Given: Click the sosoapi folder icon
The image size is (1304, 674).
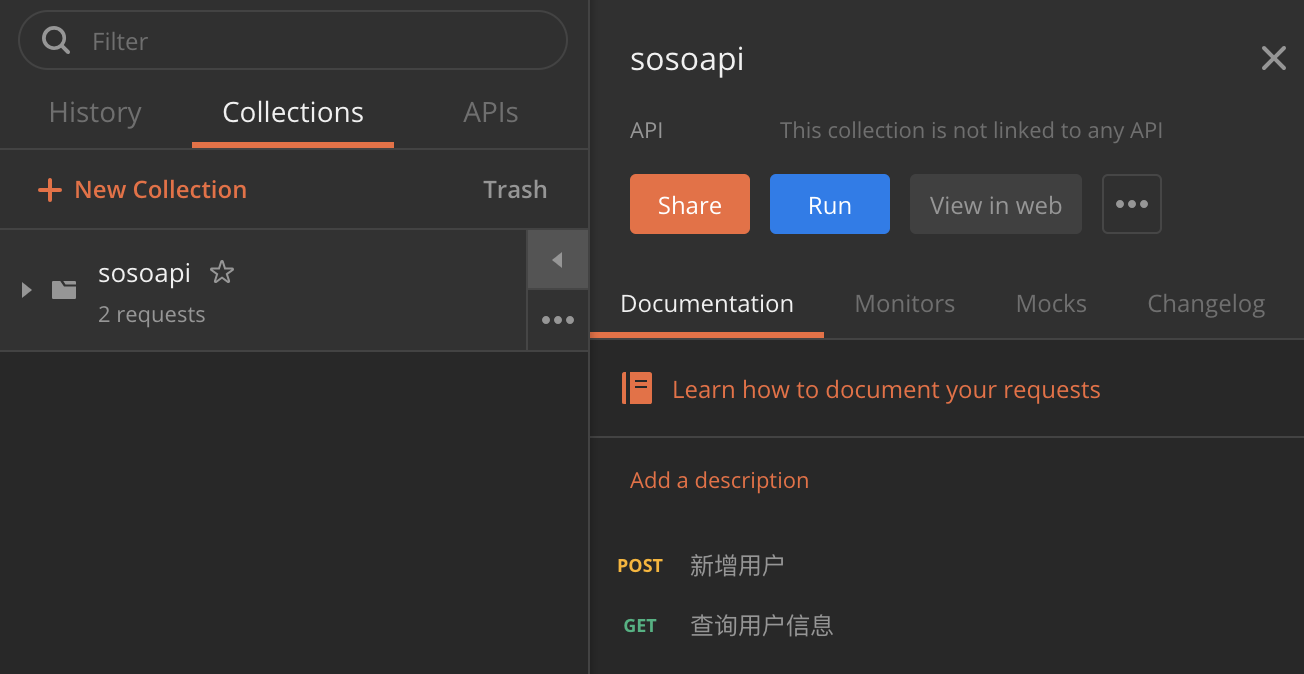Looking at the screenshot, I should pyautogui.click(x=64, y=290).
